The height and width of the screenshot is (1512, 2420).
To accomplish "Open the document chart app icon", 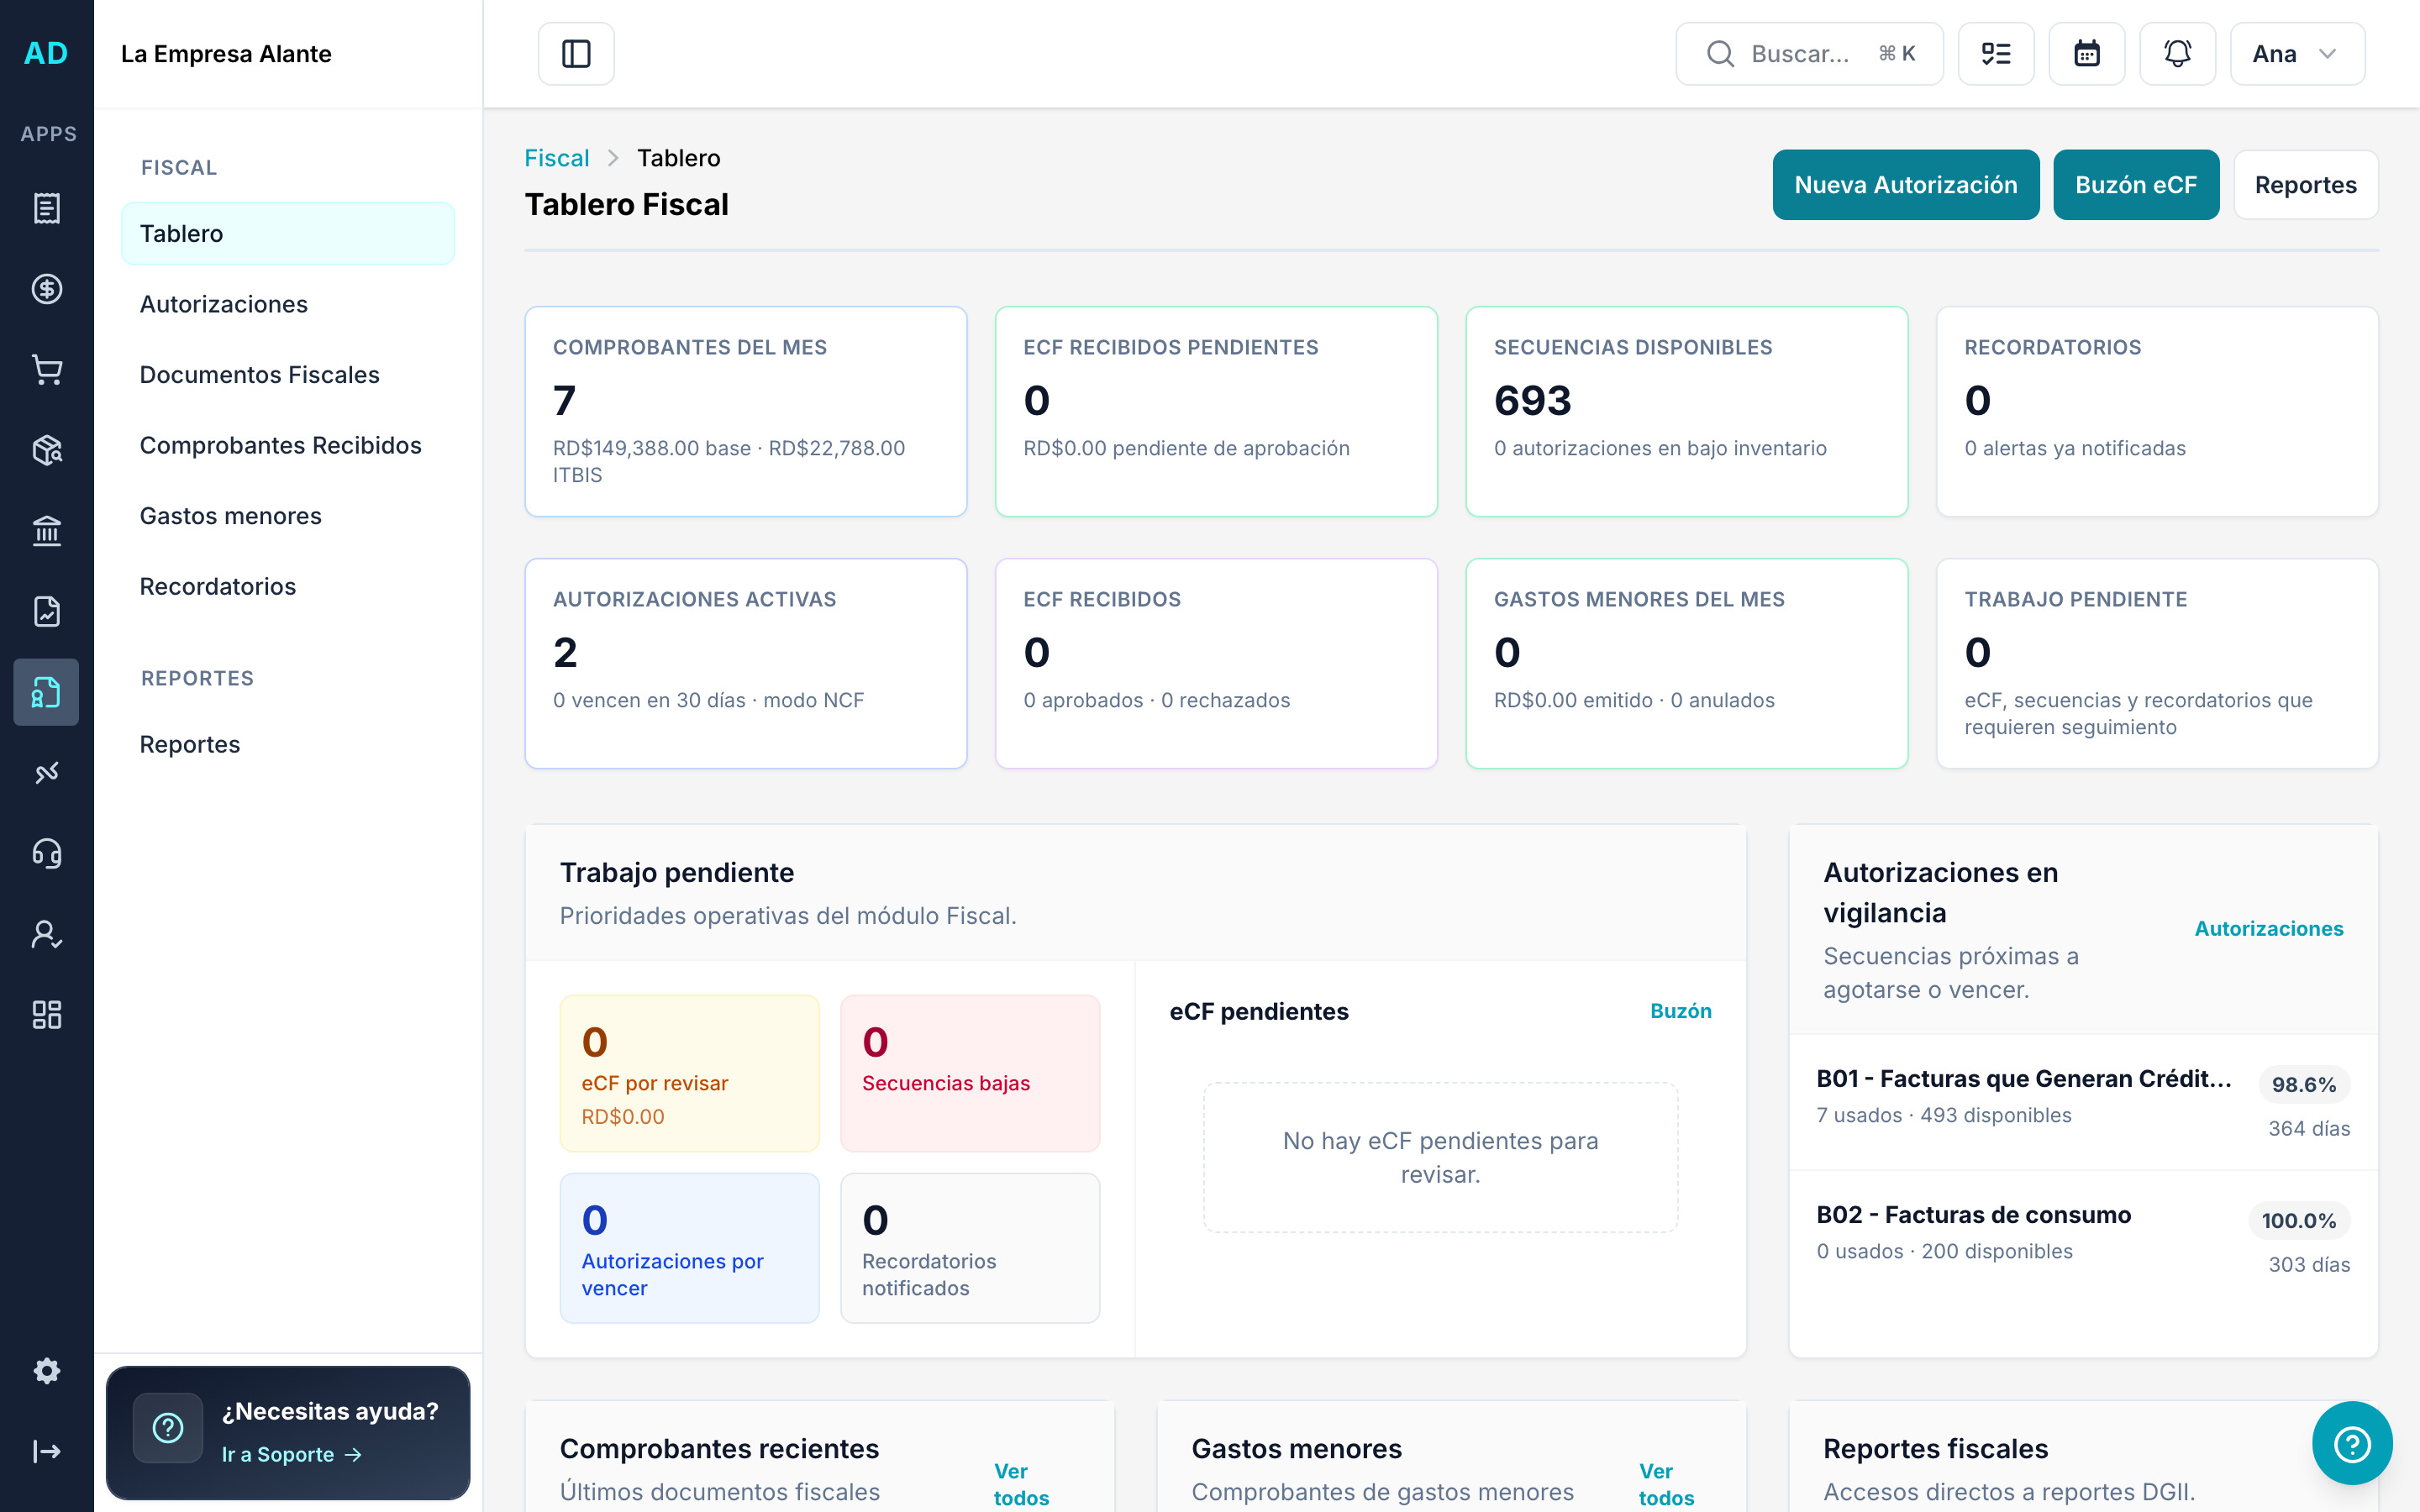I will pyautogui.click(x=46, y=611).
